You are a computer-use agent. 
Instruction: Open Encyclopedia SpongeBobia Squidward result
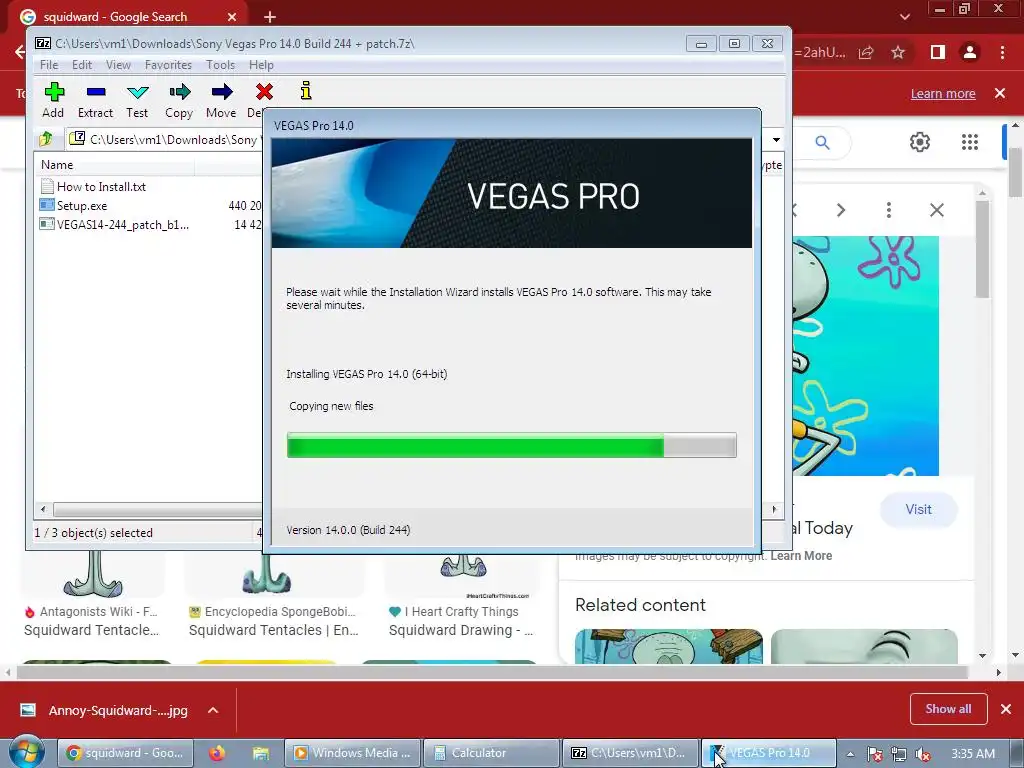(274, 630)
